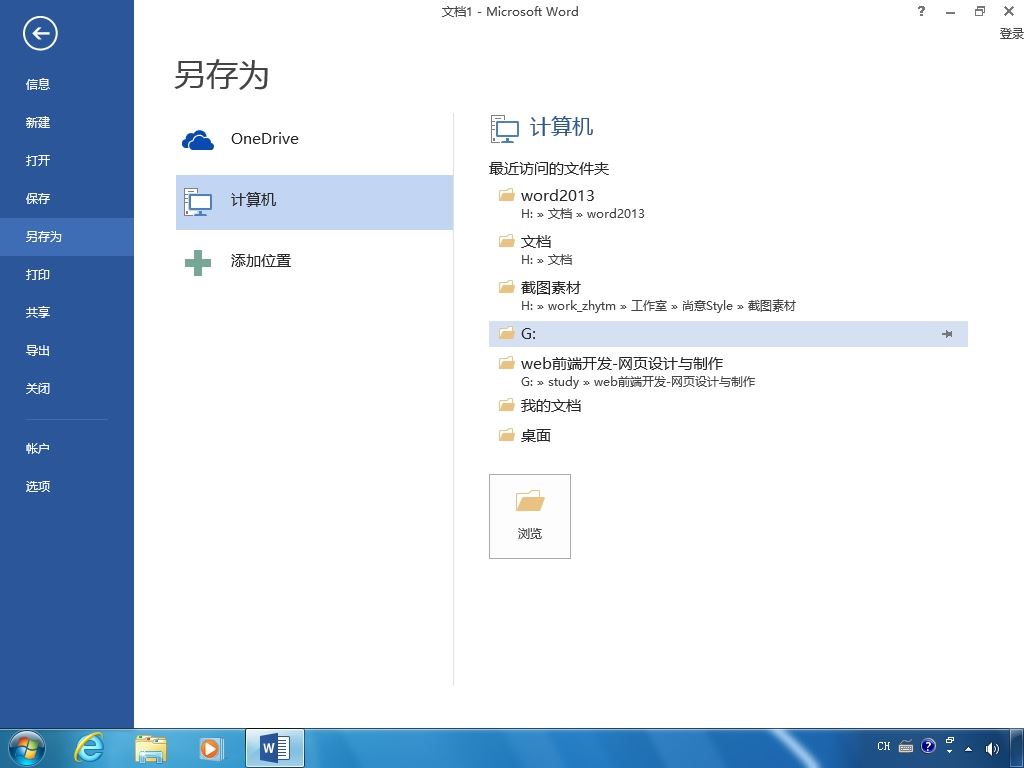1024x768 pixels.
Task: Open folder web前端开发-网页设计与制作
Action: pyautogui.click(x=622, y=363)
